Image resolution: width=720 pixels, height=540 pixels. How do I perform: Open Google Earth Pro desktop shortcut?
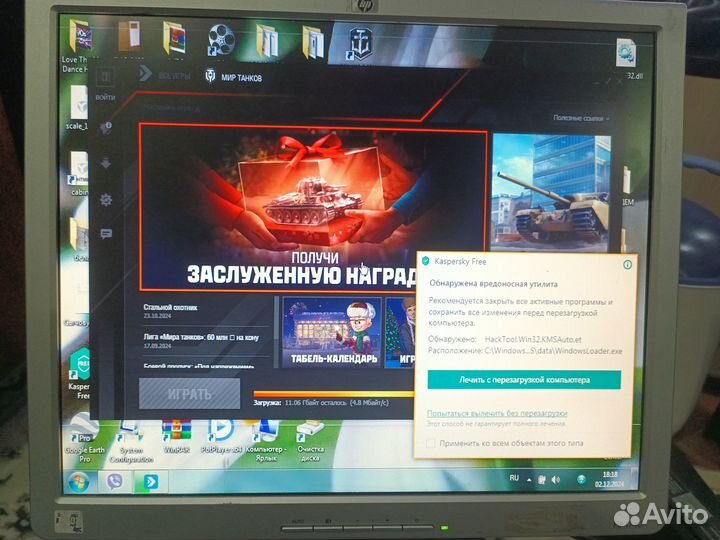82,437
